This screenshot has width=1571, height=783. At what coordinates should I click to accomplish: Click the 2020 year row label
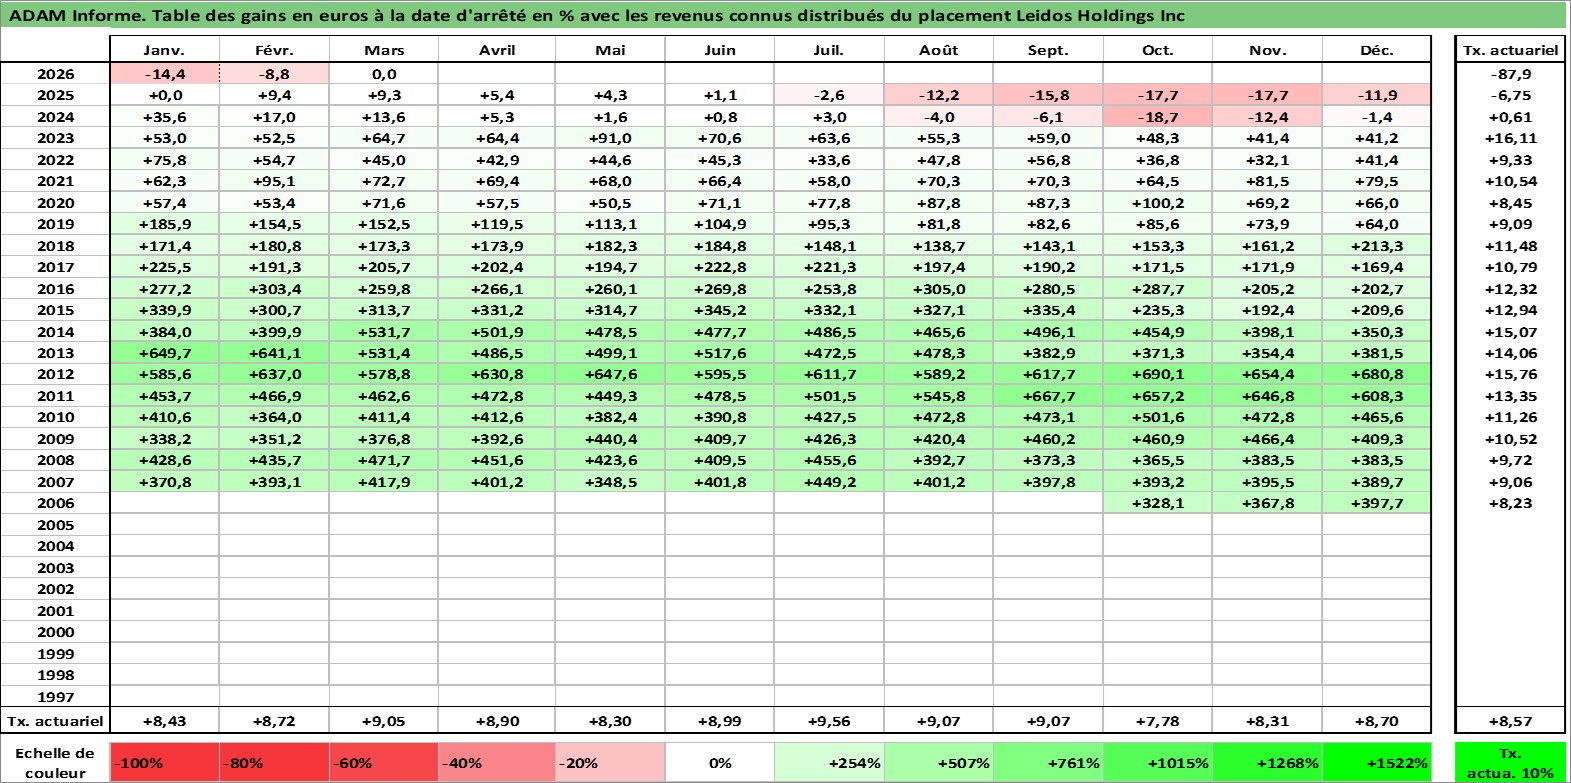click(55, 203)
